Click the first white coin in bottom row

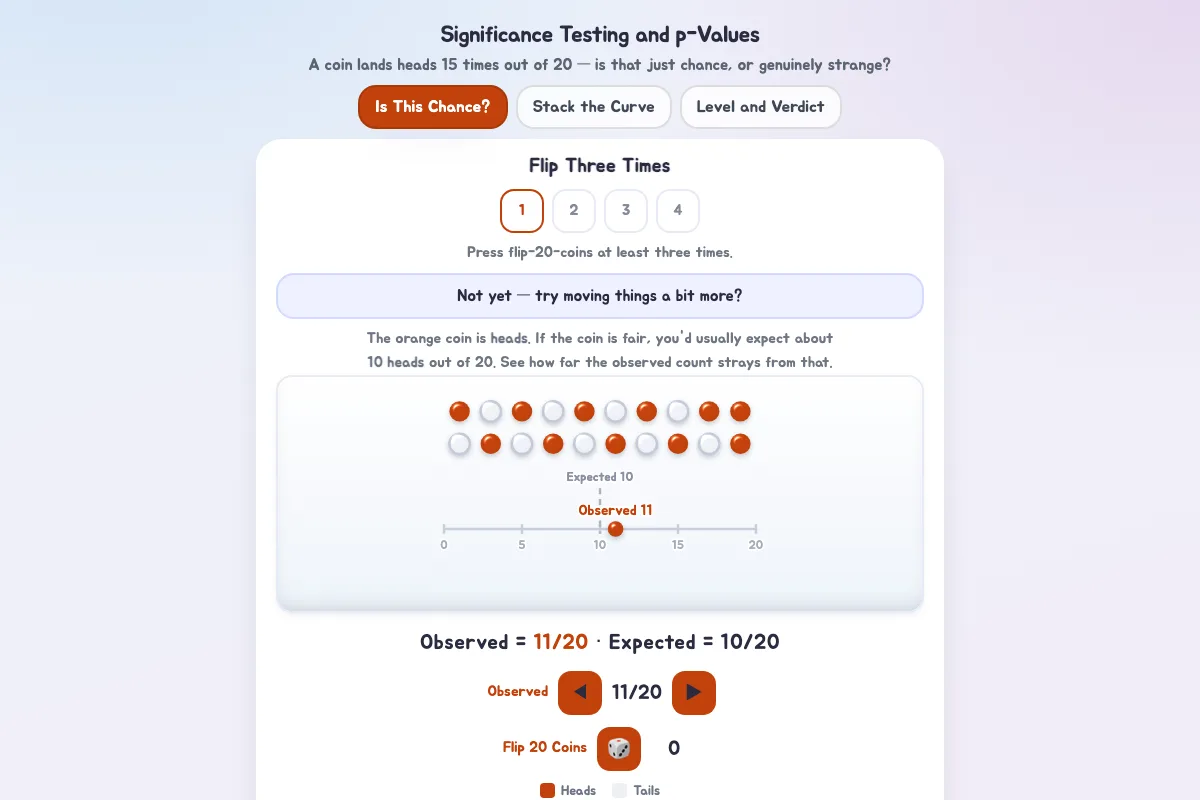pyautogui.click(x=460, y=443)
